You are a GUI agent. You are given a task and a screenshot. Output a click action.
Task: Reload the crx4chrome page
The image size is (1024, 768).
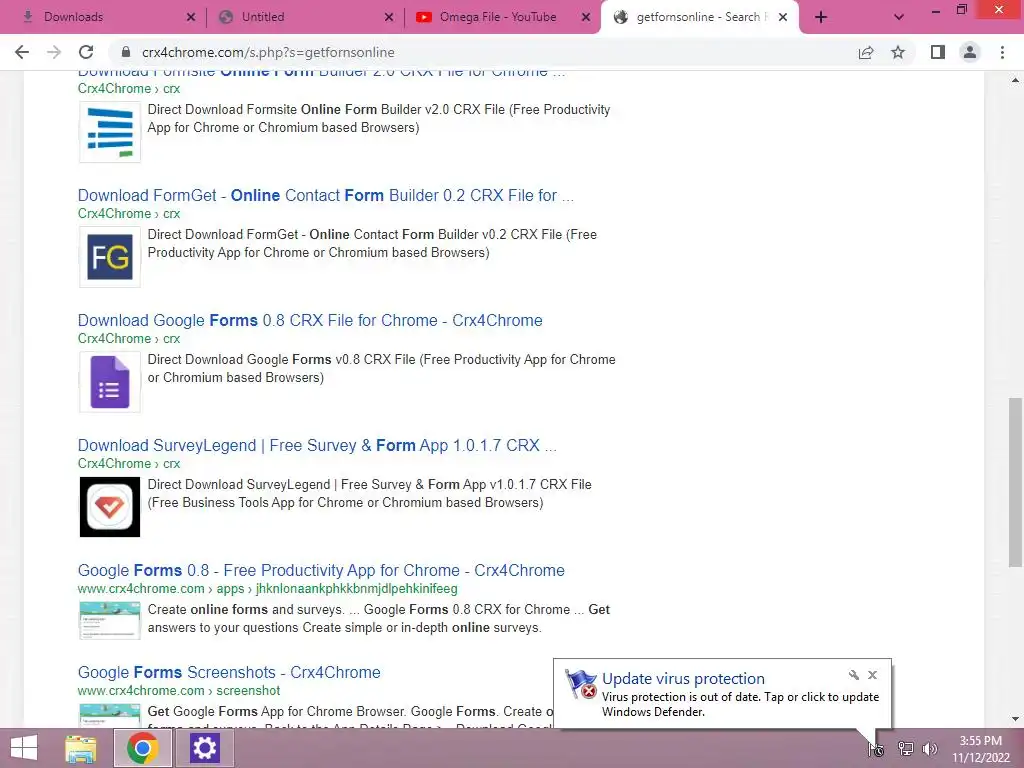point(86,52)
